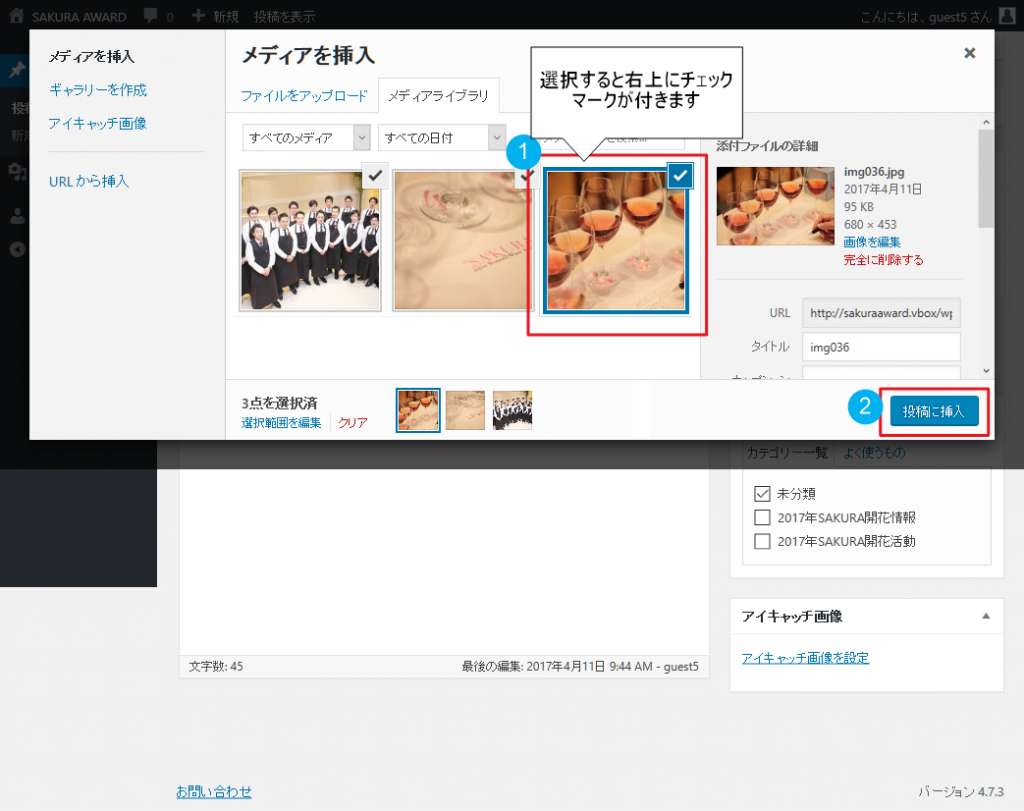Click the pushpin posts icon in the admin menu
This screenshot has width=1024, height=811.
[17, 69]
